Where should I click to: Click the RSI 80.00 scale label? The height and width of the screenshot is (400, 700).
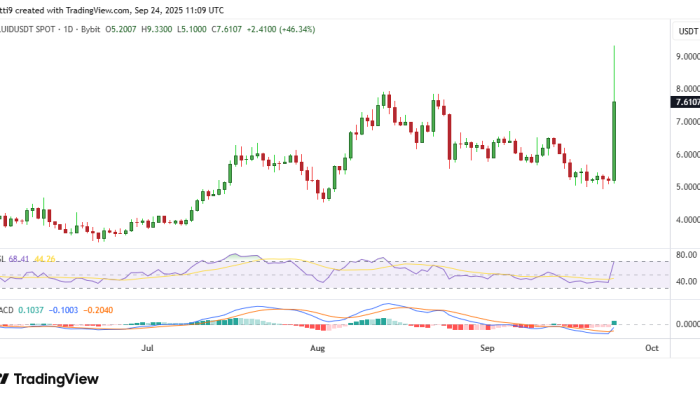click(684, 255)
